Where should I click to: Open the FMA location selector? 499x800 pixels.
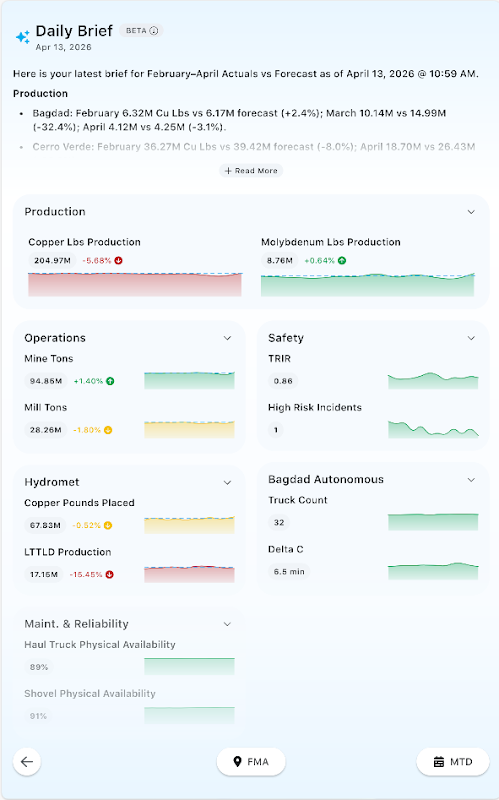251,762
